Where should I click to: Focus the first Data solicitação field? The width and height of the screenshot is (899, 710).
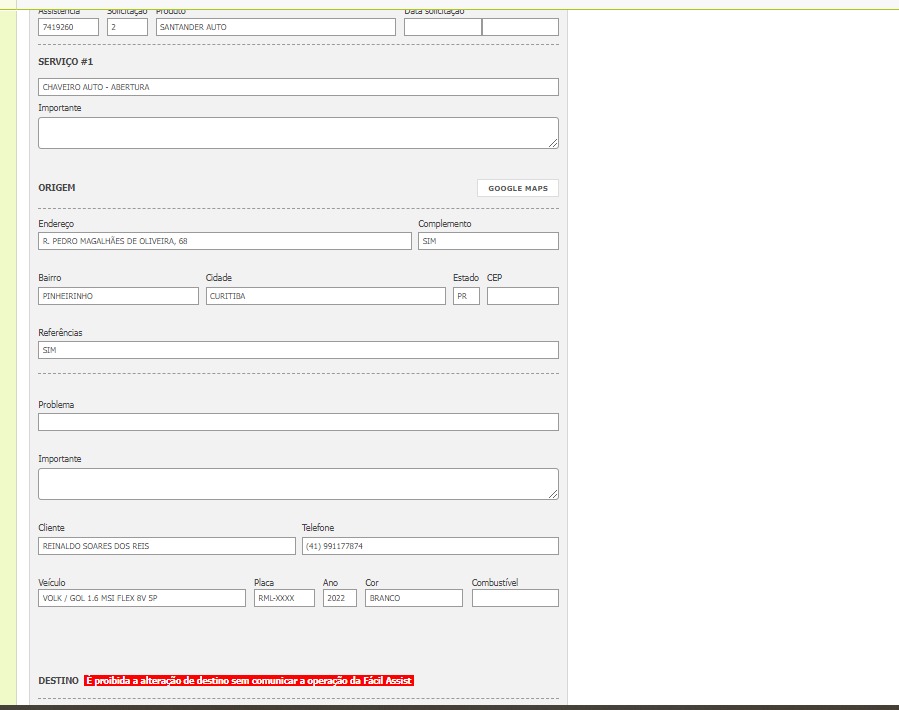point(443,27)
